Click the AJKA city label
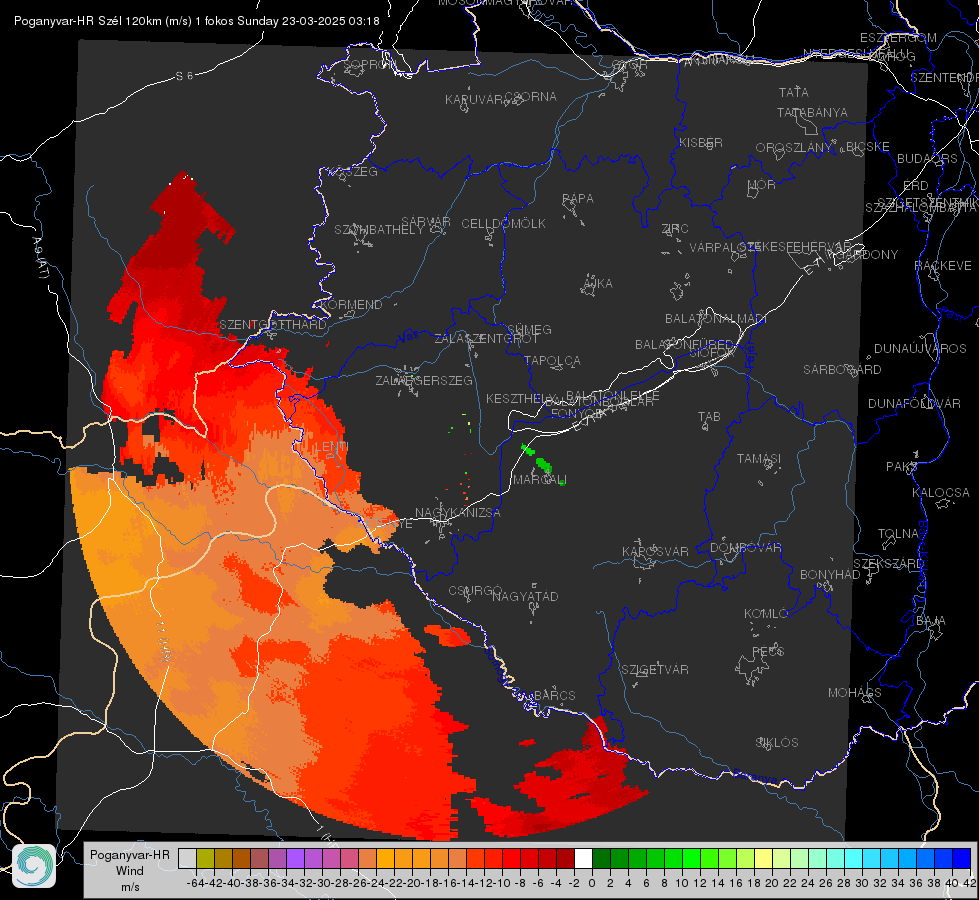 click(x=598, y=284)
